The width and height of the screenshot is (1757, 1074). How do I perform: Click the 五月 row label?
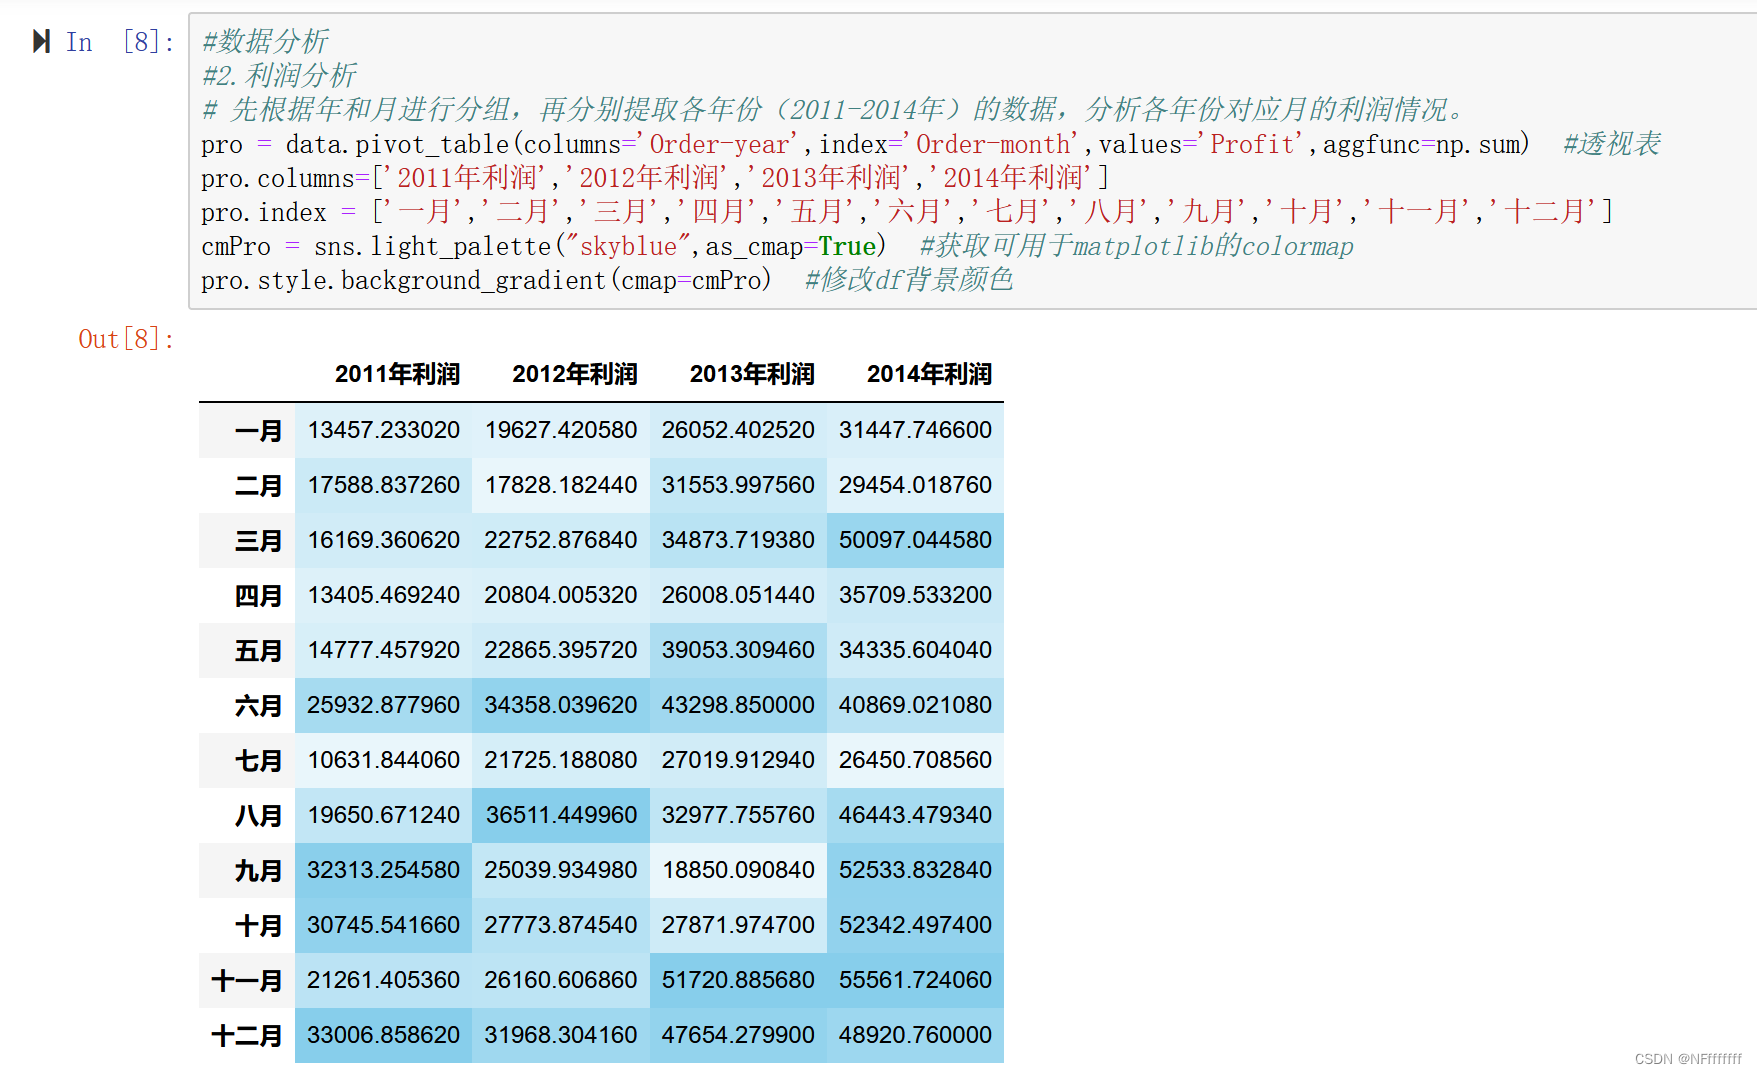tap(259, 651)
